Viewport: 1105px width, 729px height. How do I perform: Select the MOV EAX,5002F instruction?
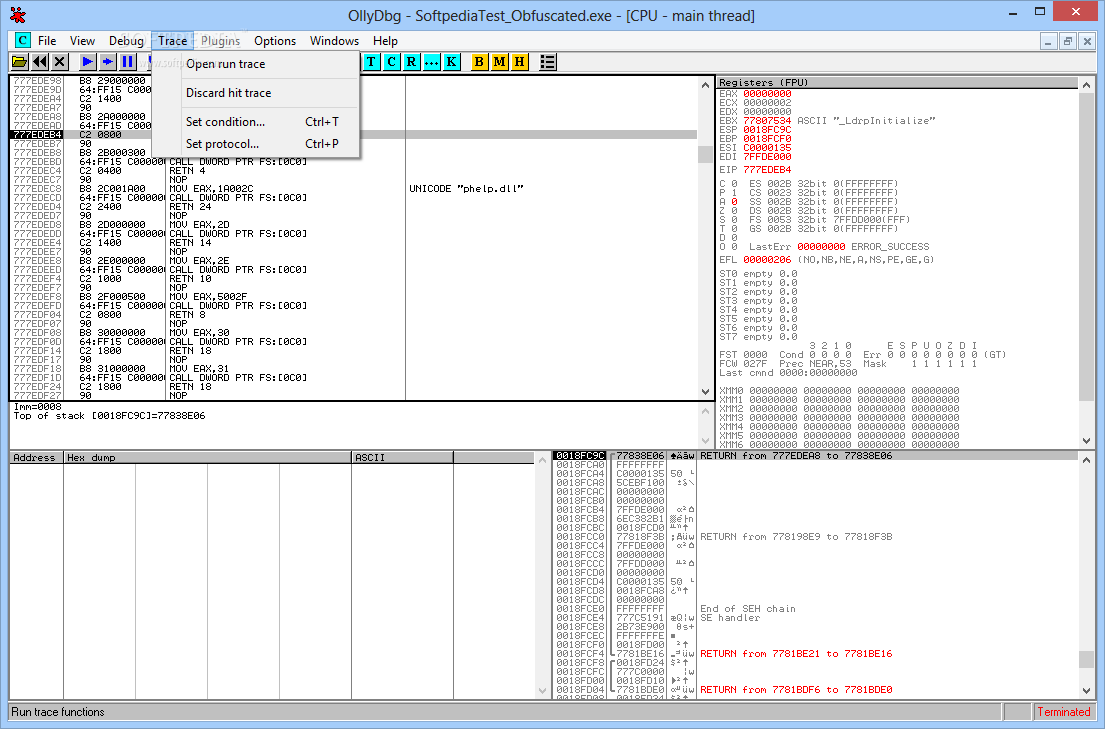click(x=209, y=297)
